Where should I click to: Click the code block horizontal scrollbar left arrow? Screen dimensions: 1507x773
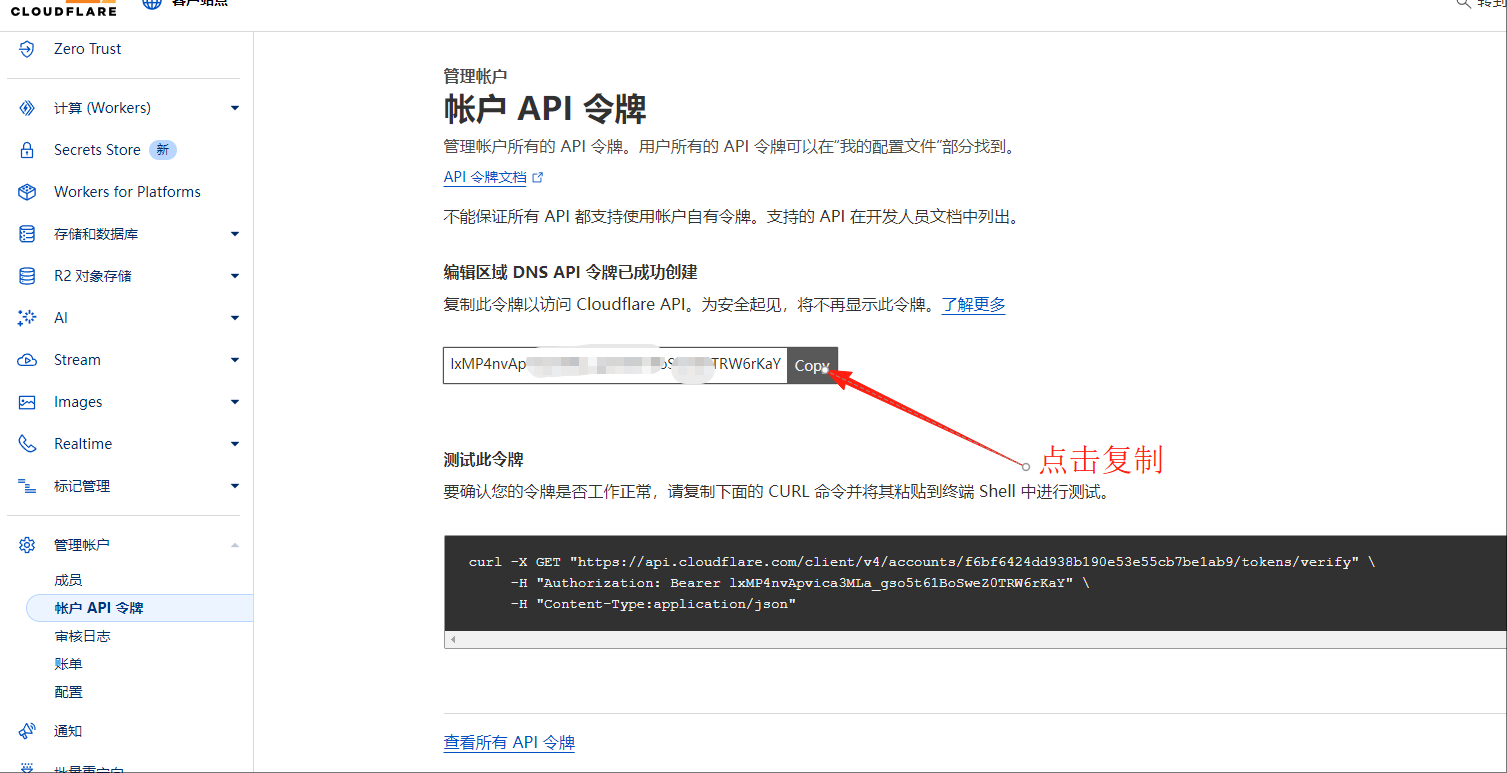(452, 640)
